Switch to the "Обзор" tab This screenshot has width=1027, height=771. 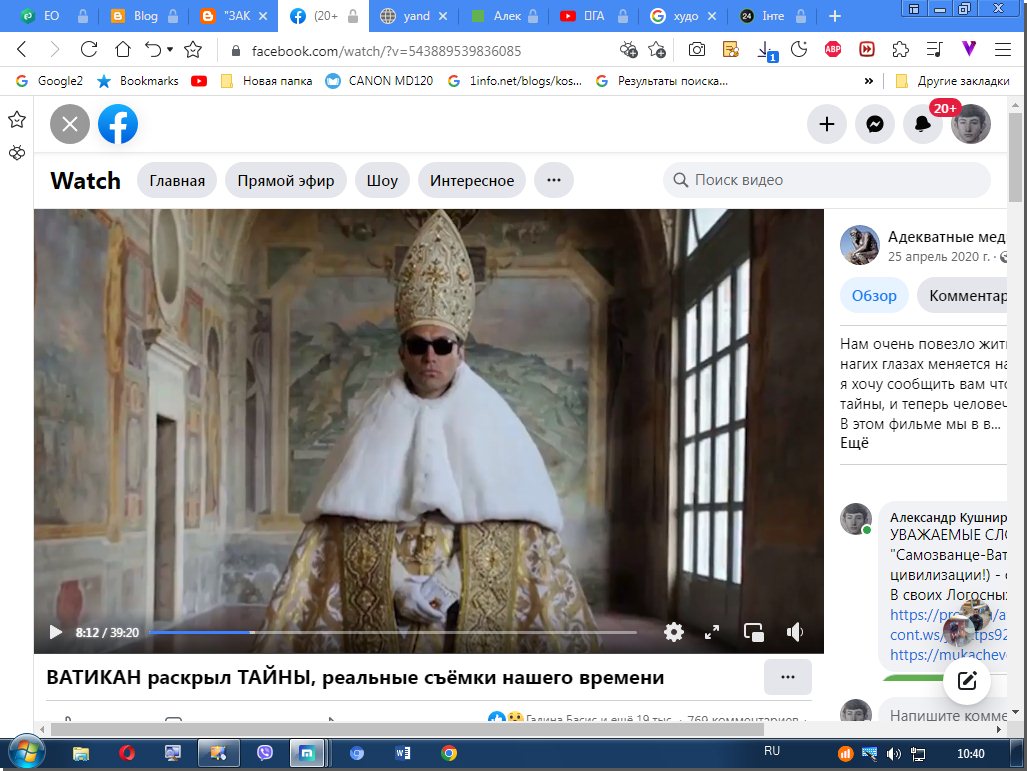[x=874, y=295]
